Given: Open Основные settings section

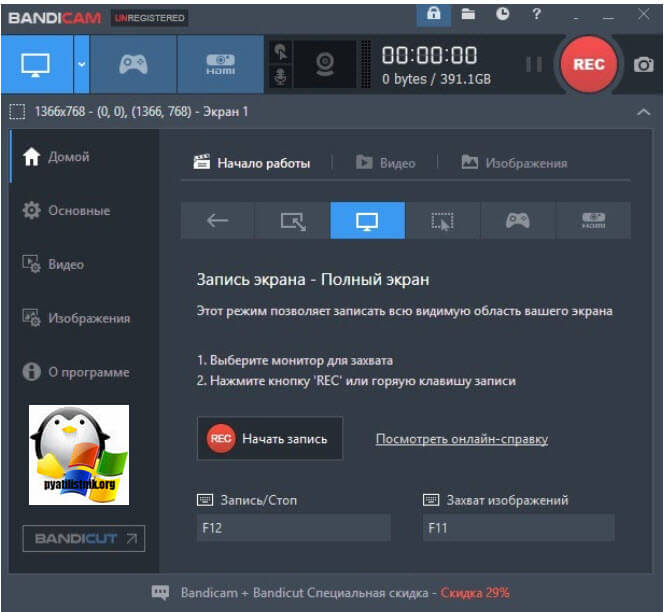Looking at the screenshot, I should (x=66, y=211).
